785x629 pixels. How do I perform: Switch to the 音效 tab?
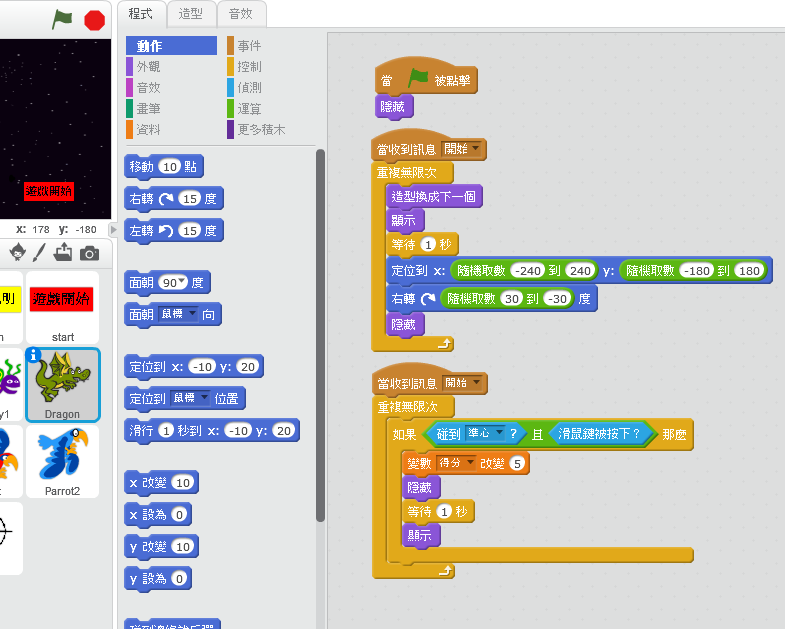(241, 14)
